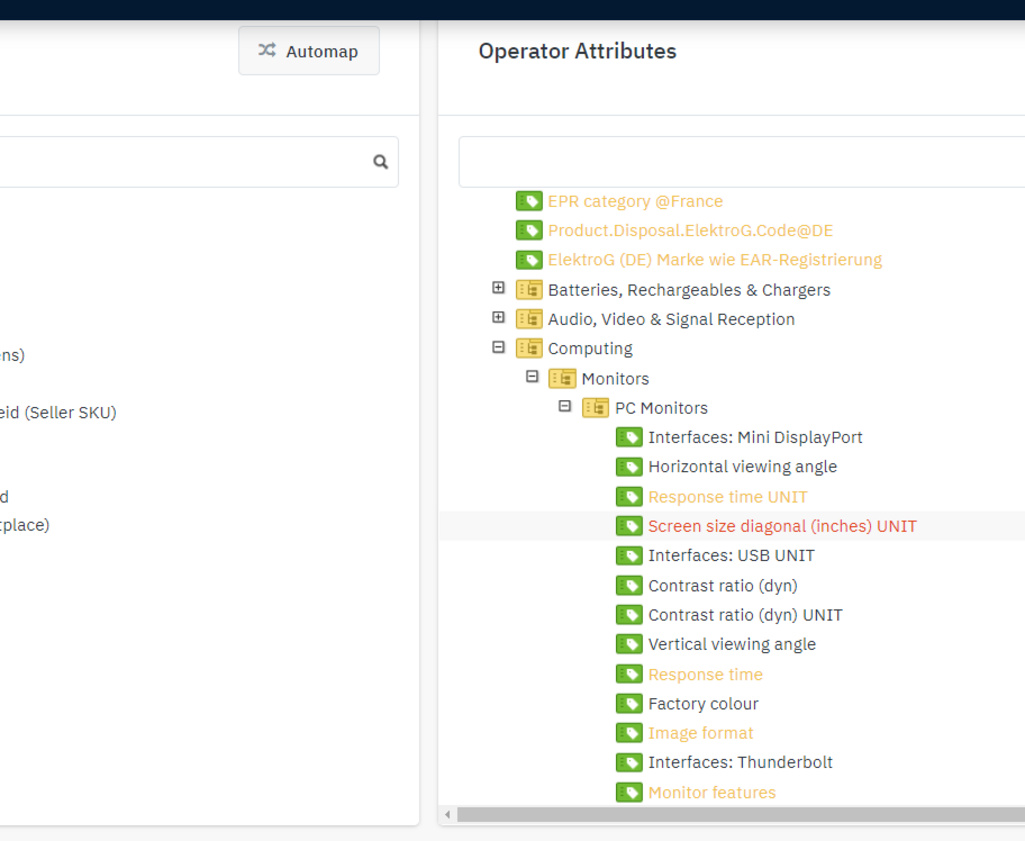This screenshot has width=1025, height=841.
Task: Click tag icon for Horizontal viewing angle
Action: [x=629, y=467]
